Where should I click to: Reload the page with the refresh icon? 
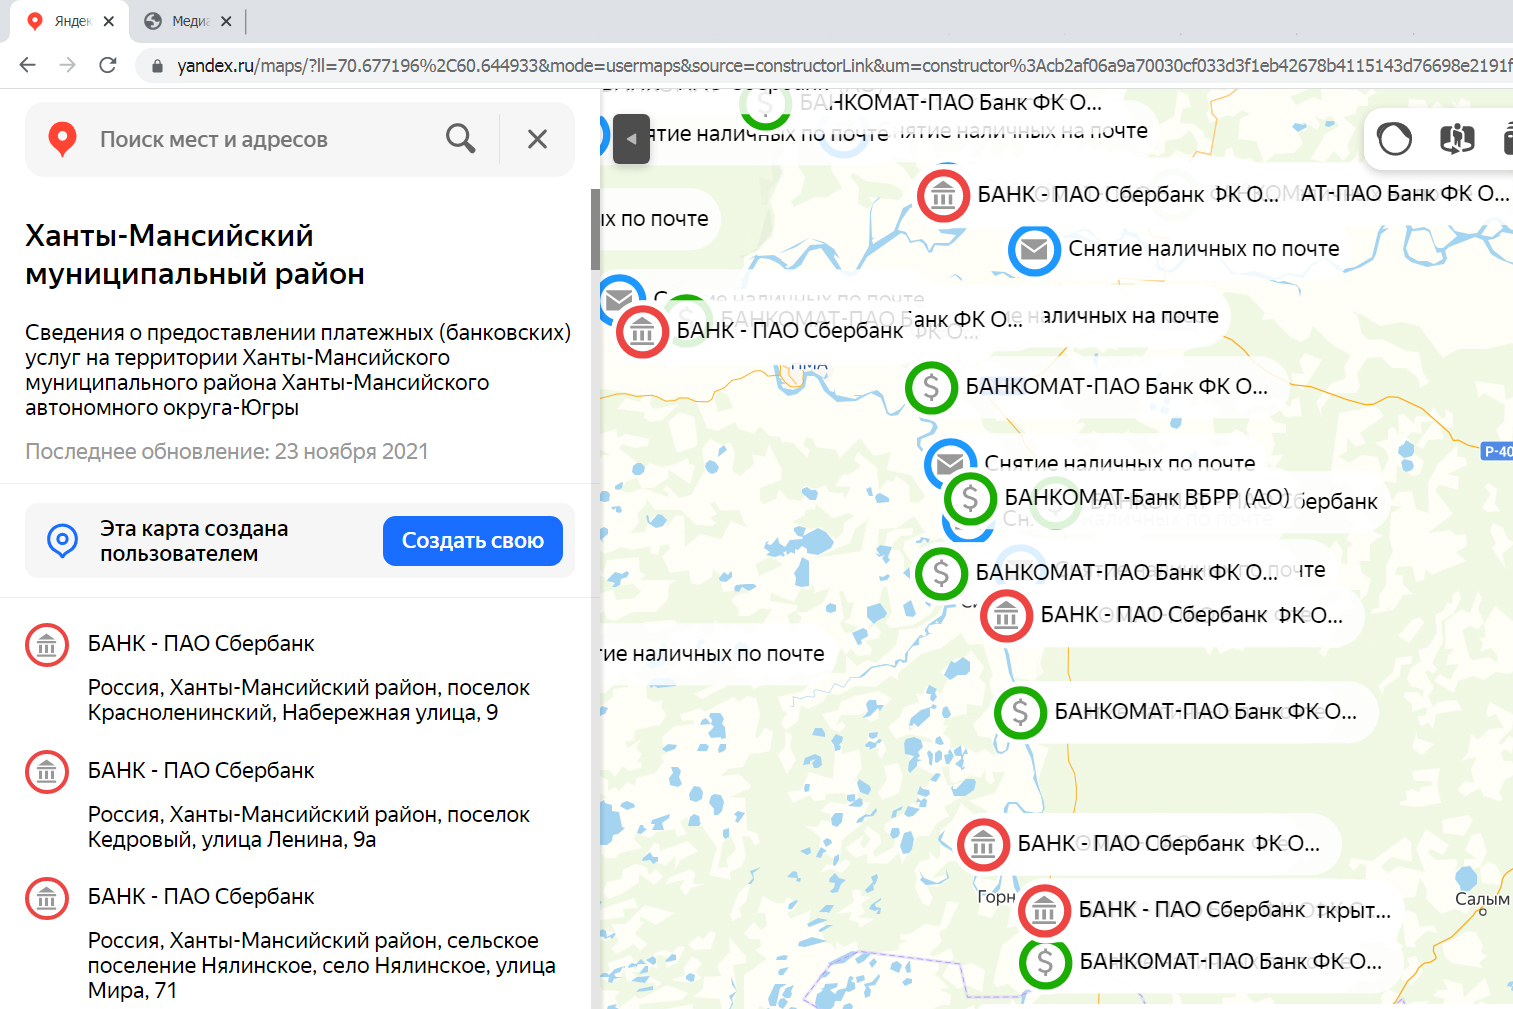click(x=108, y=66)
